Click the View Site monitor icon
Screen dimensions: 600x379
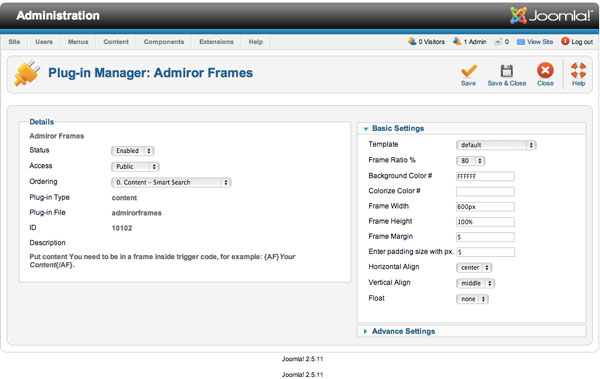pos(521,42)
